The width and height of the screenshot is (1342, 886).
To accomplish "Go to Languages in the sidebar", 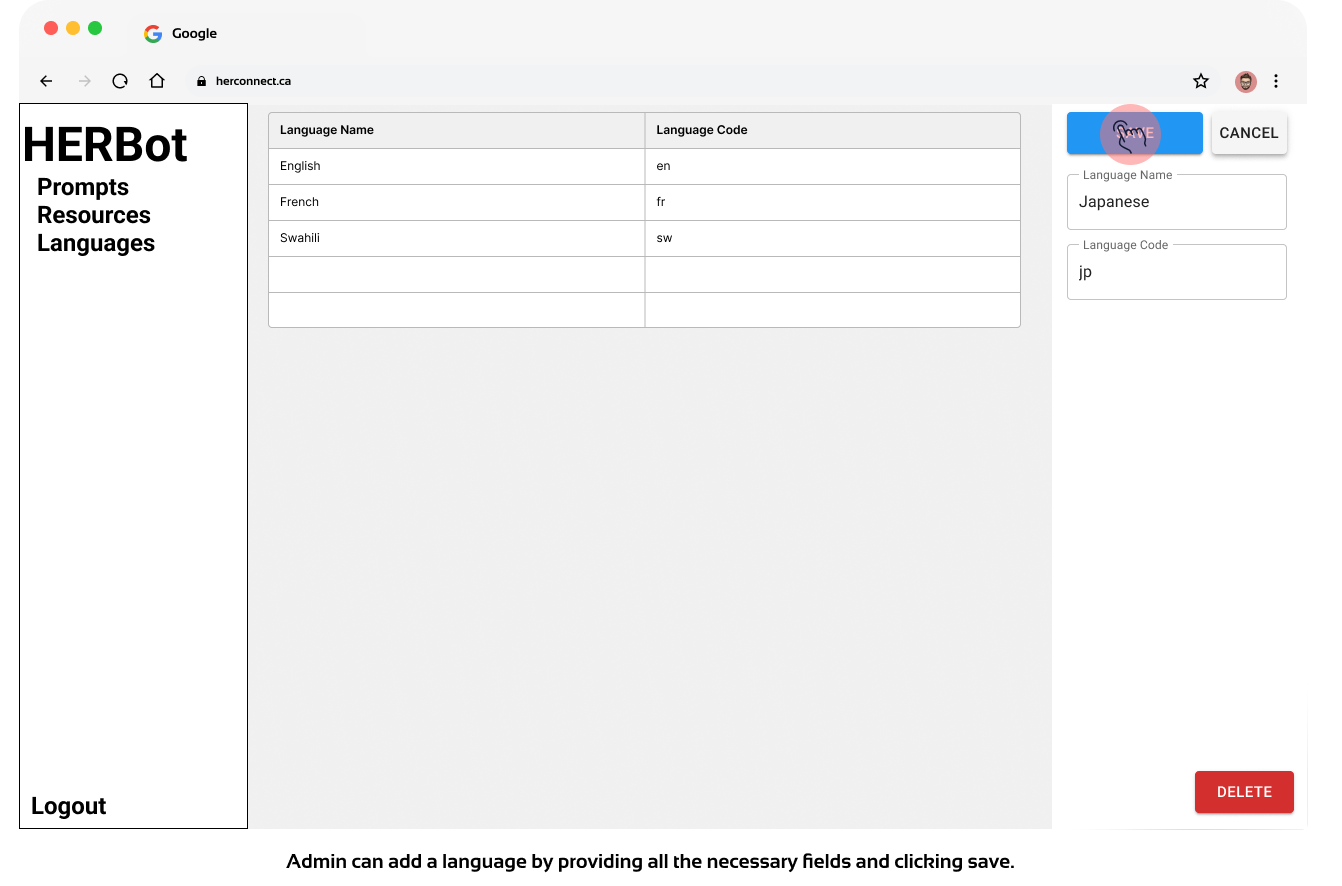I will coord(96,243).
